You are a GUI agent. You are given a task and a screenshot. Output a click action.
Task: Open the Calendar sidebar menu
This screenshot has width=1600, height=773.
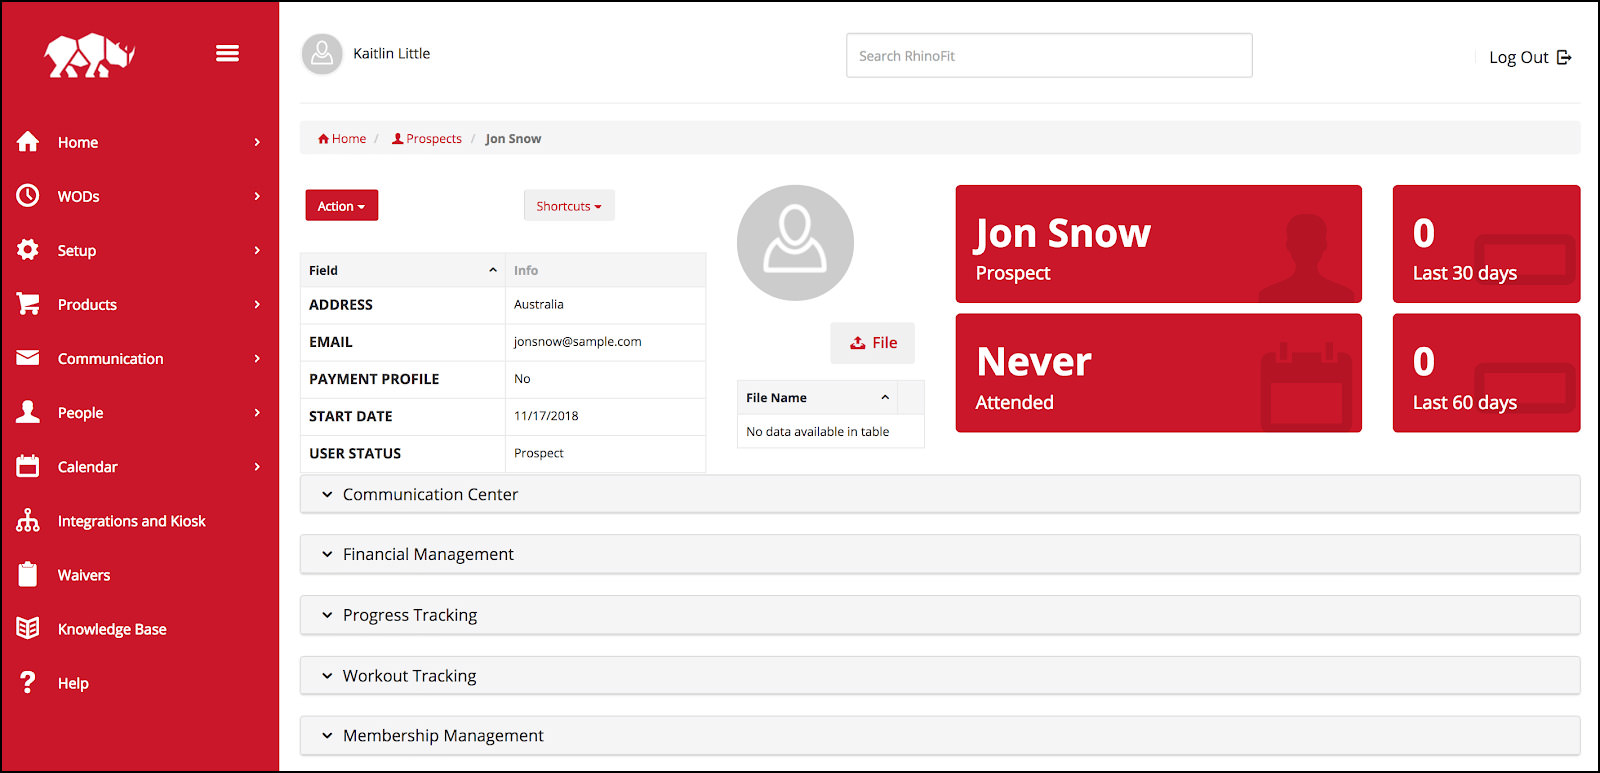(87, 467)
